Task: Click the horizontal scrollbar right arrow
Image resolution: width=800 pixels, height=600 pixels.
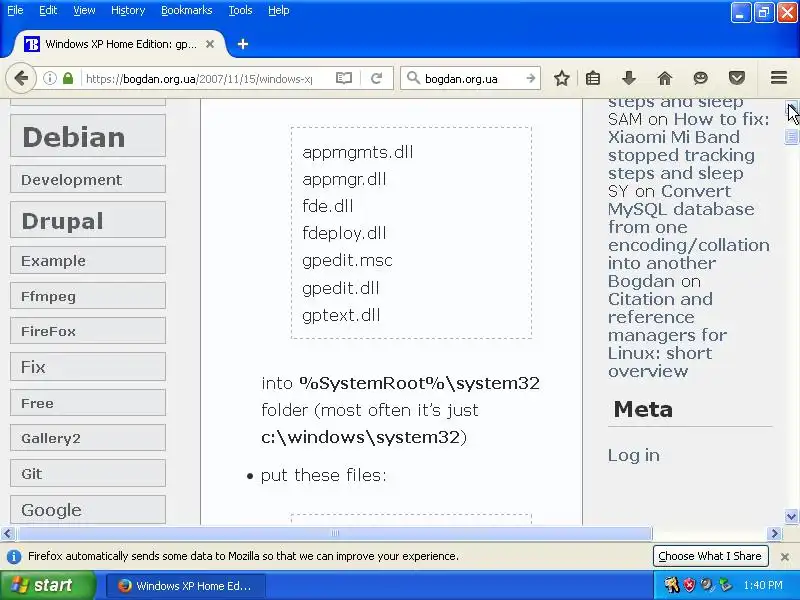Action: [x=774, y=534]
